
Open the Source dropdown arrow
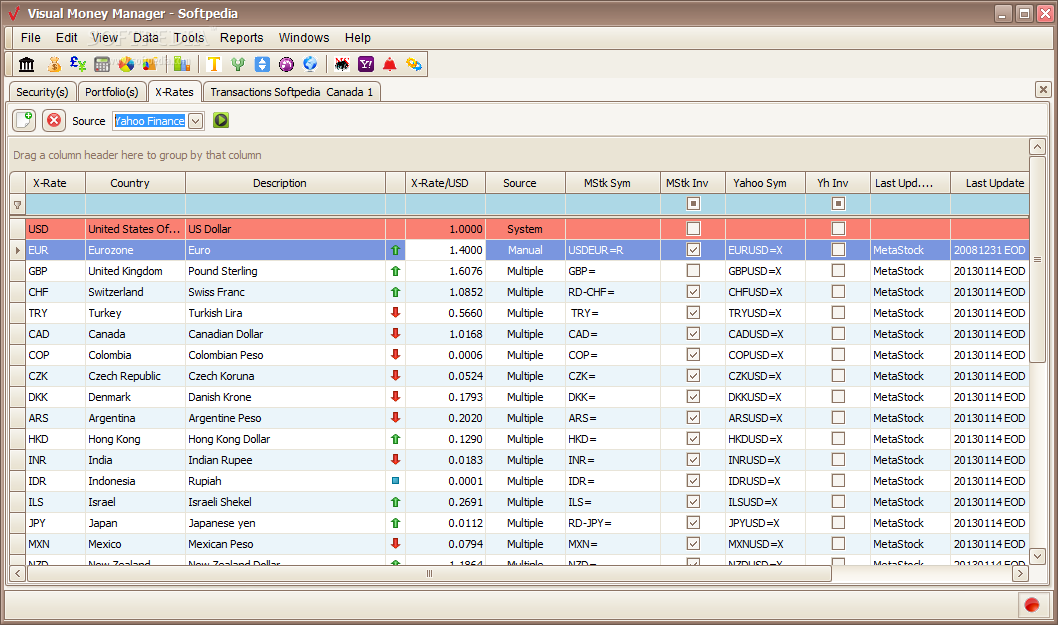tap(195, 121)
